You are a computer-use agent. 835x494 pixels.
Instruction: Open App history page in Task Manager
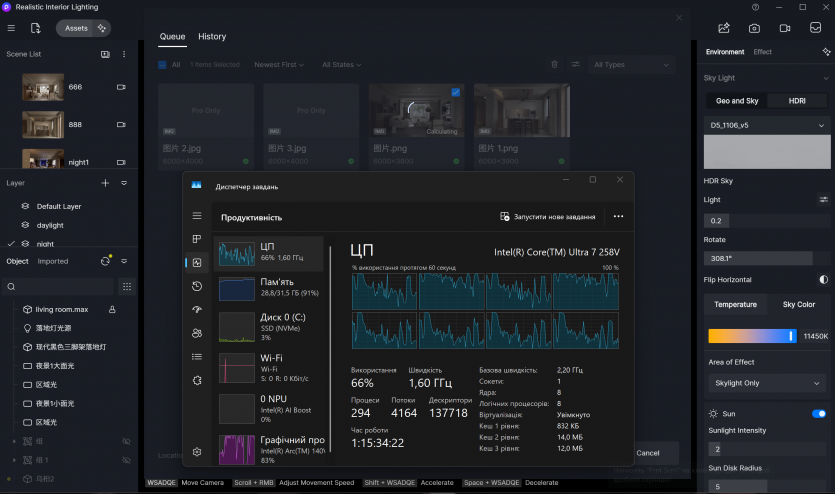197,286
